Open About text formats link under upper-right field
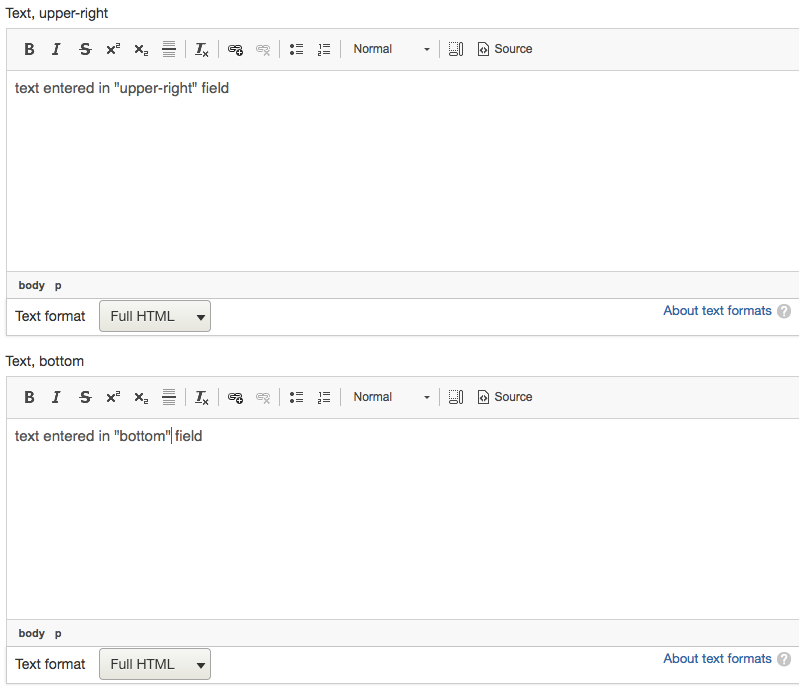The width and height of the screenshot is (799, 687). (717, 311)
